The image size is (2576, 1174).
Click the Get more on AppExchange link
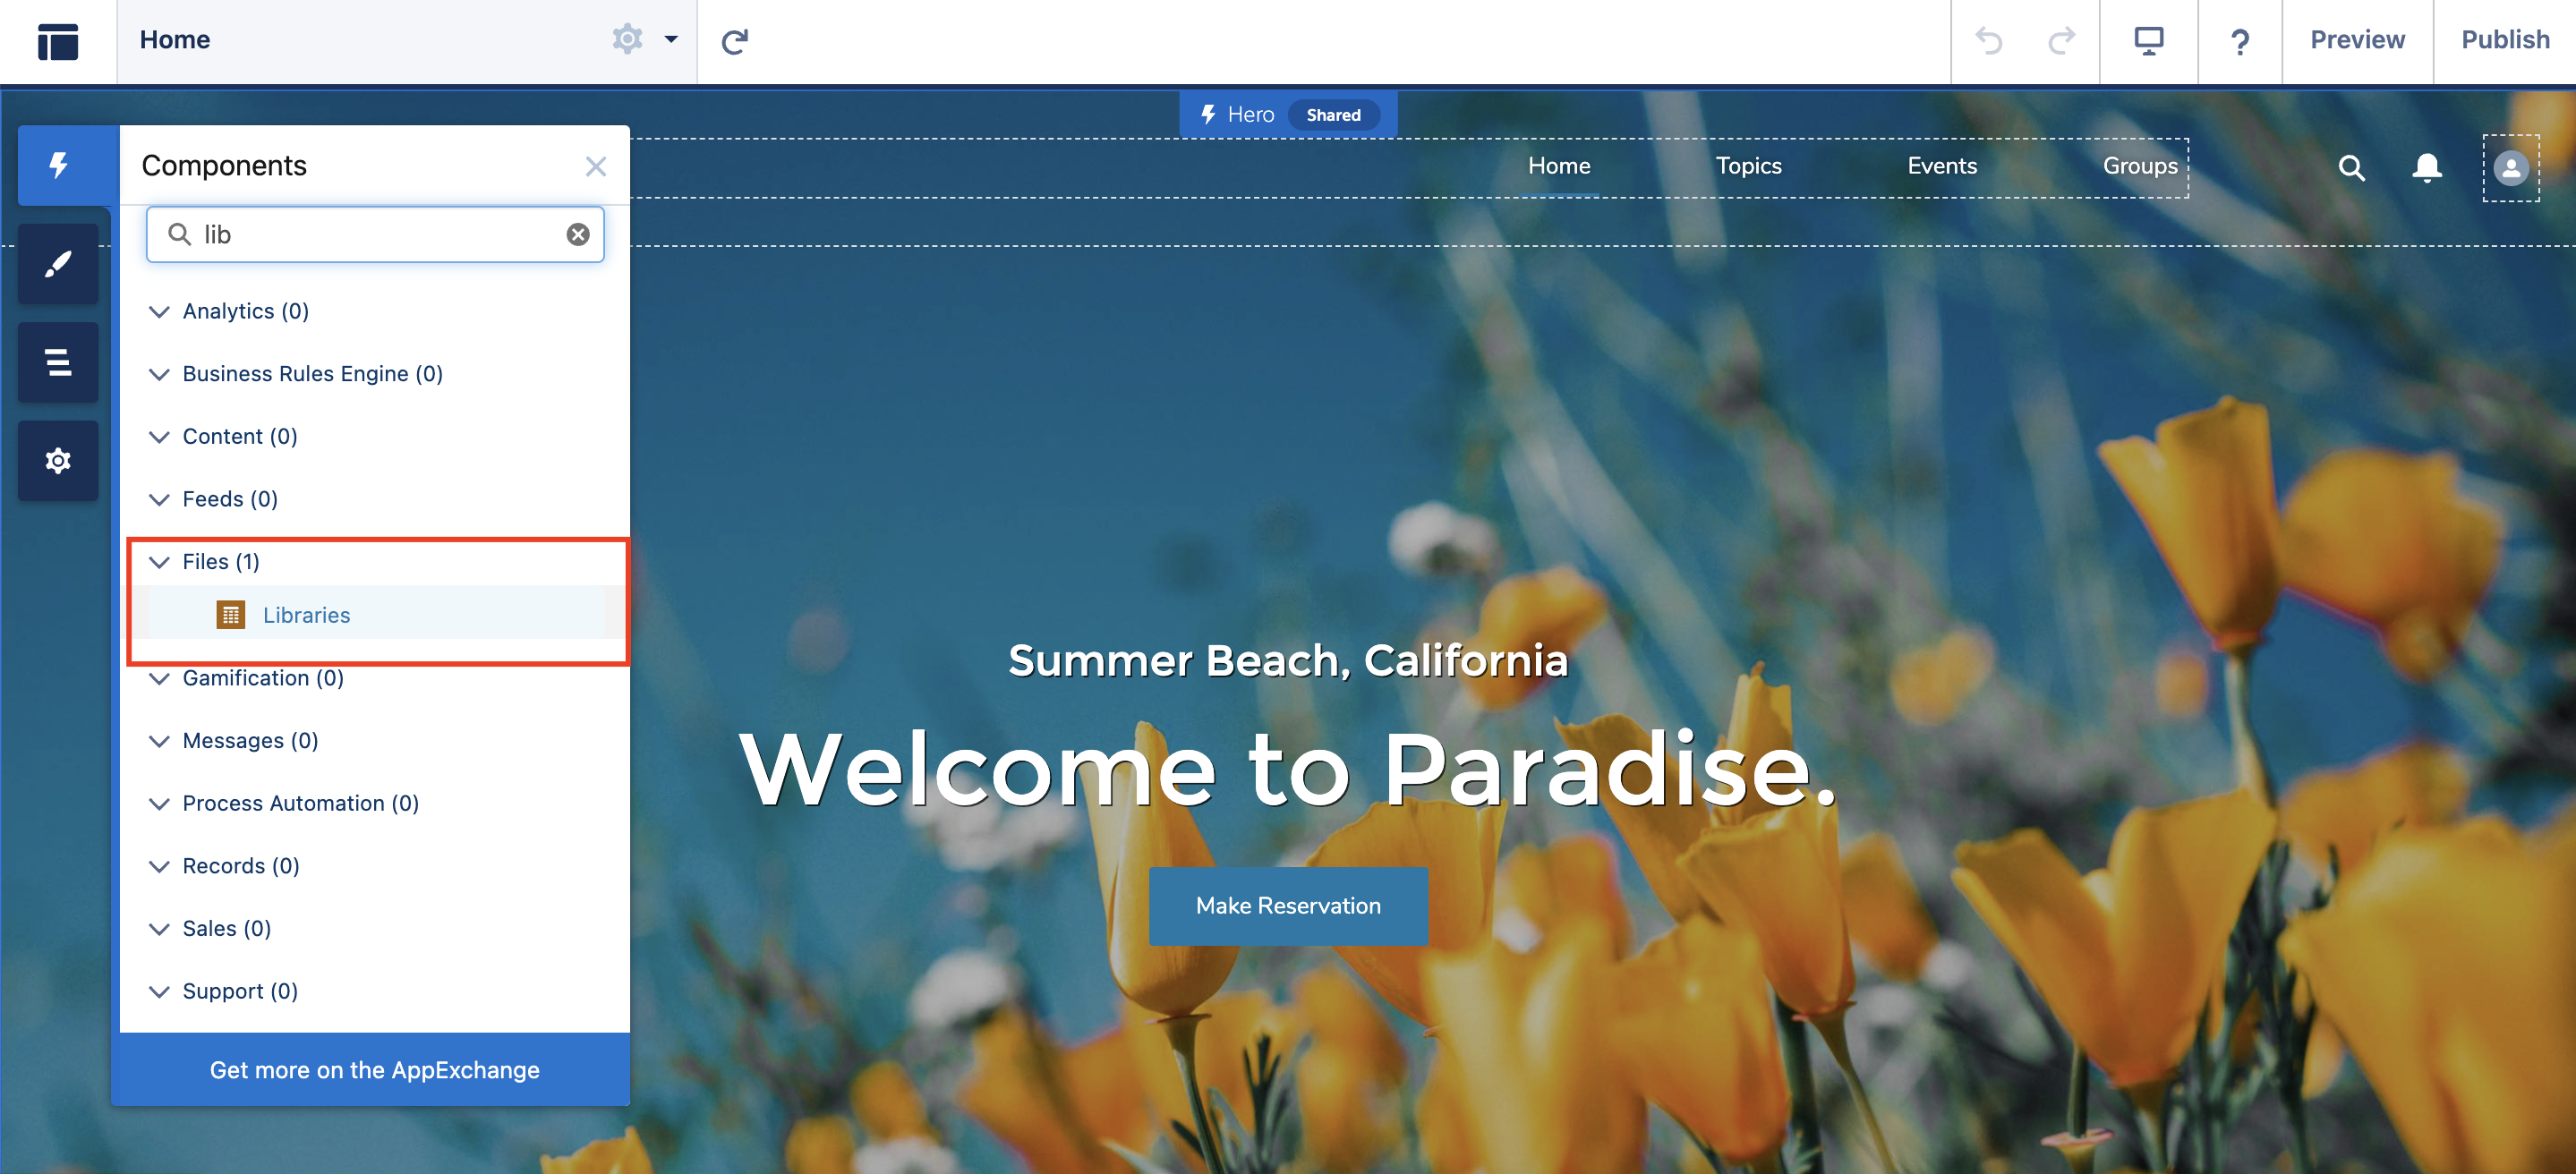point(373,1069)
